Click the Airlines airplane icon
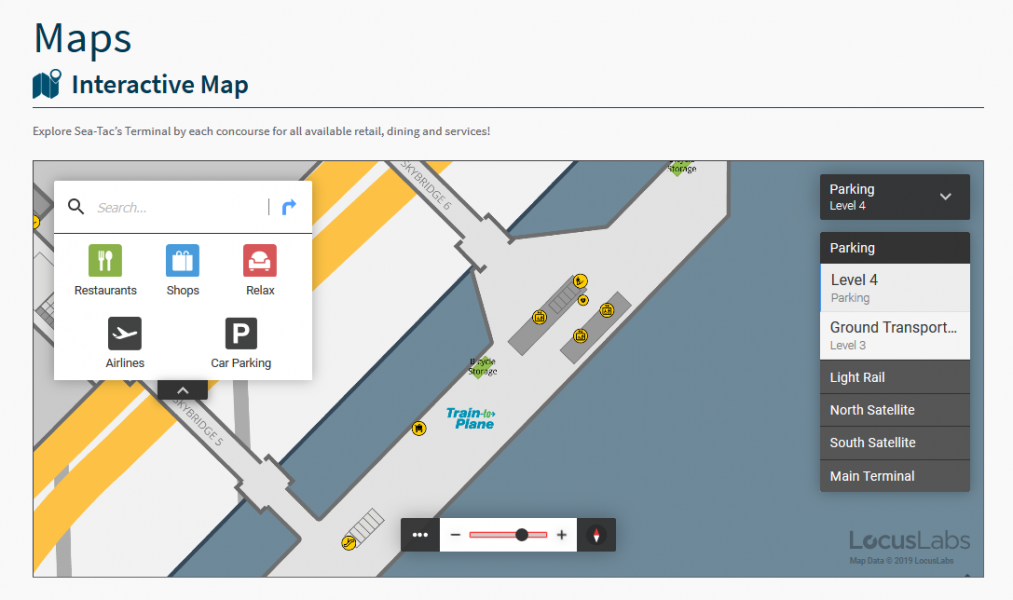1013x600 pixels. [x=124, y=335]
